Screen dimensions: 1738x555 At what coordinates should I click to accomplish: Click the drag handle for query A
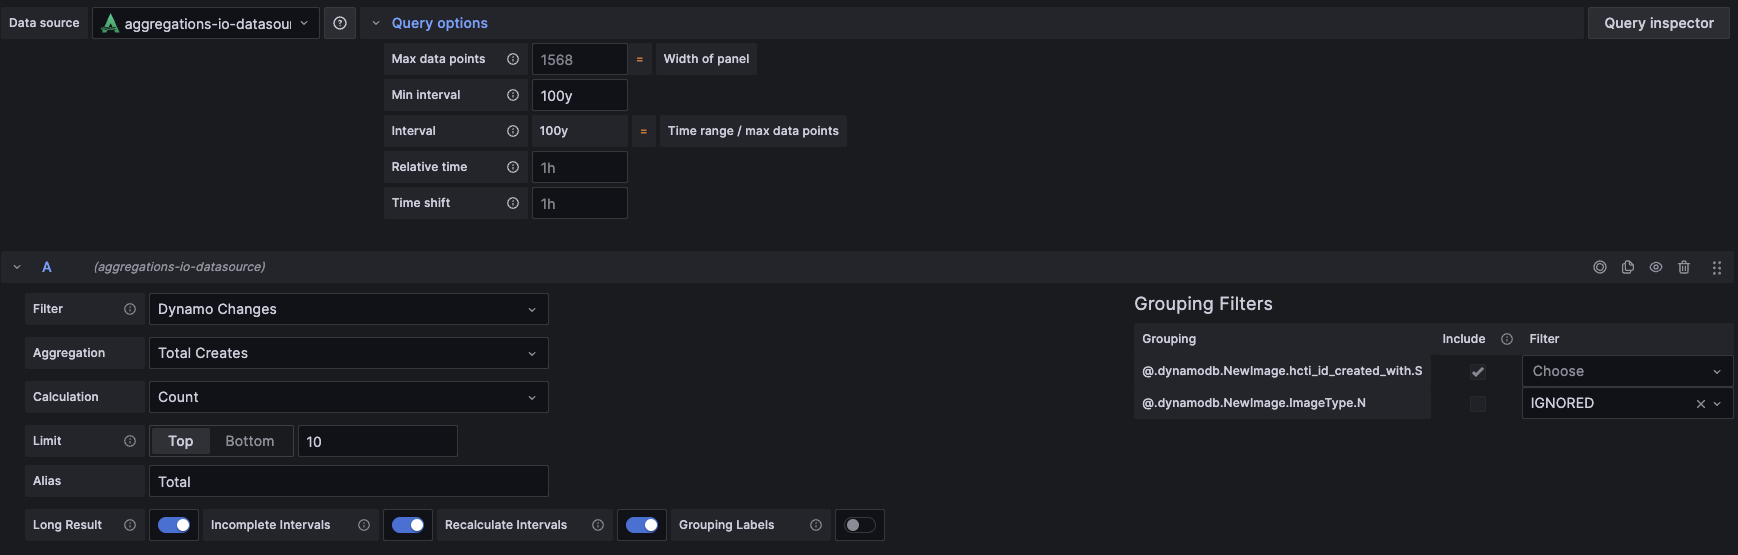point(1717,267)
